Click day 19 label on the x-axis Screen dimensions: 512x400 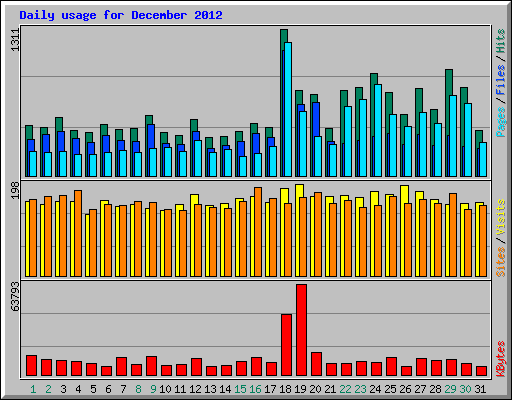300,389
